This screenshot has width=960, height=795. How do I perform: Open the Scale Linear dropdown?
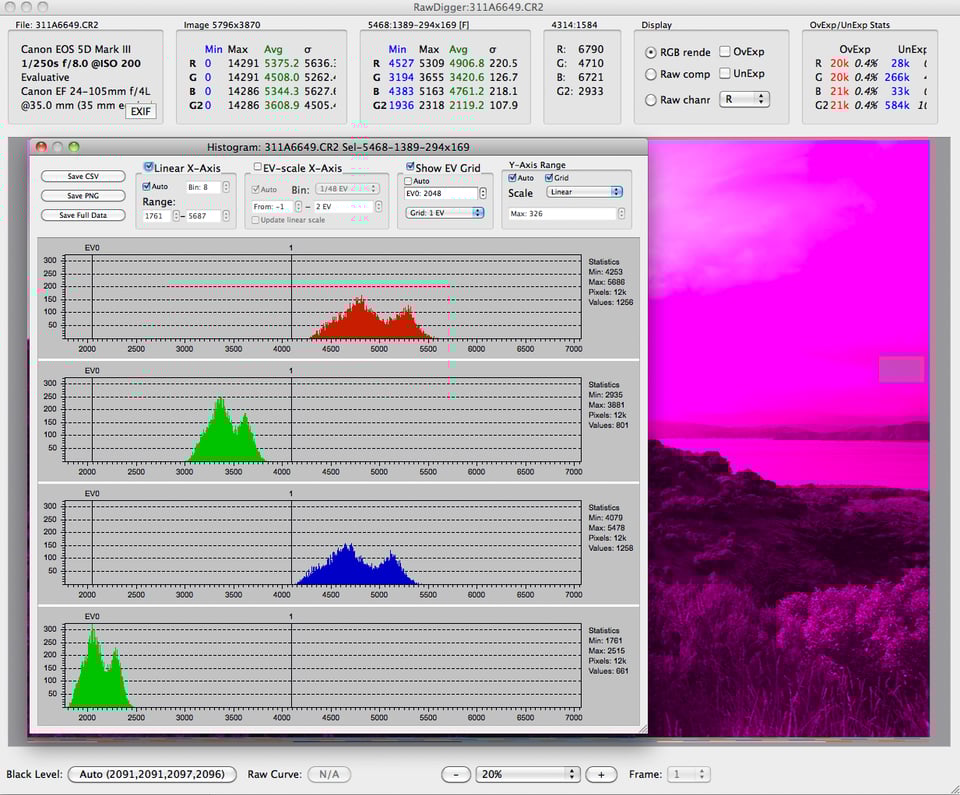tap(583, 192)
